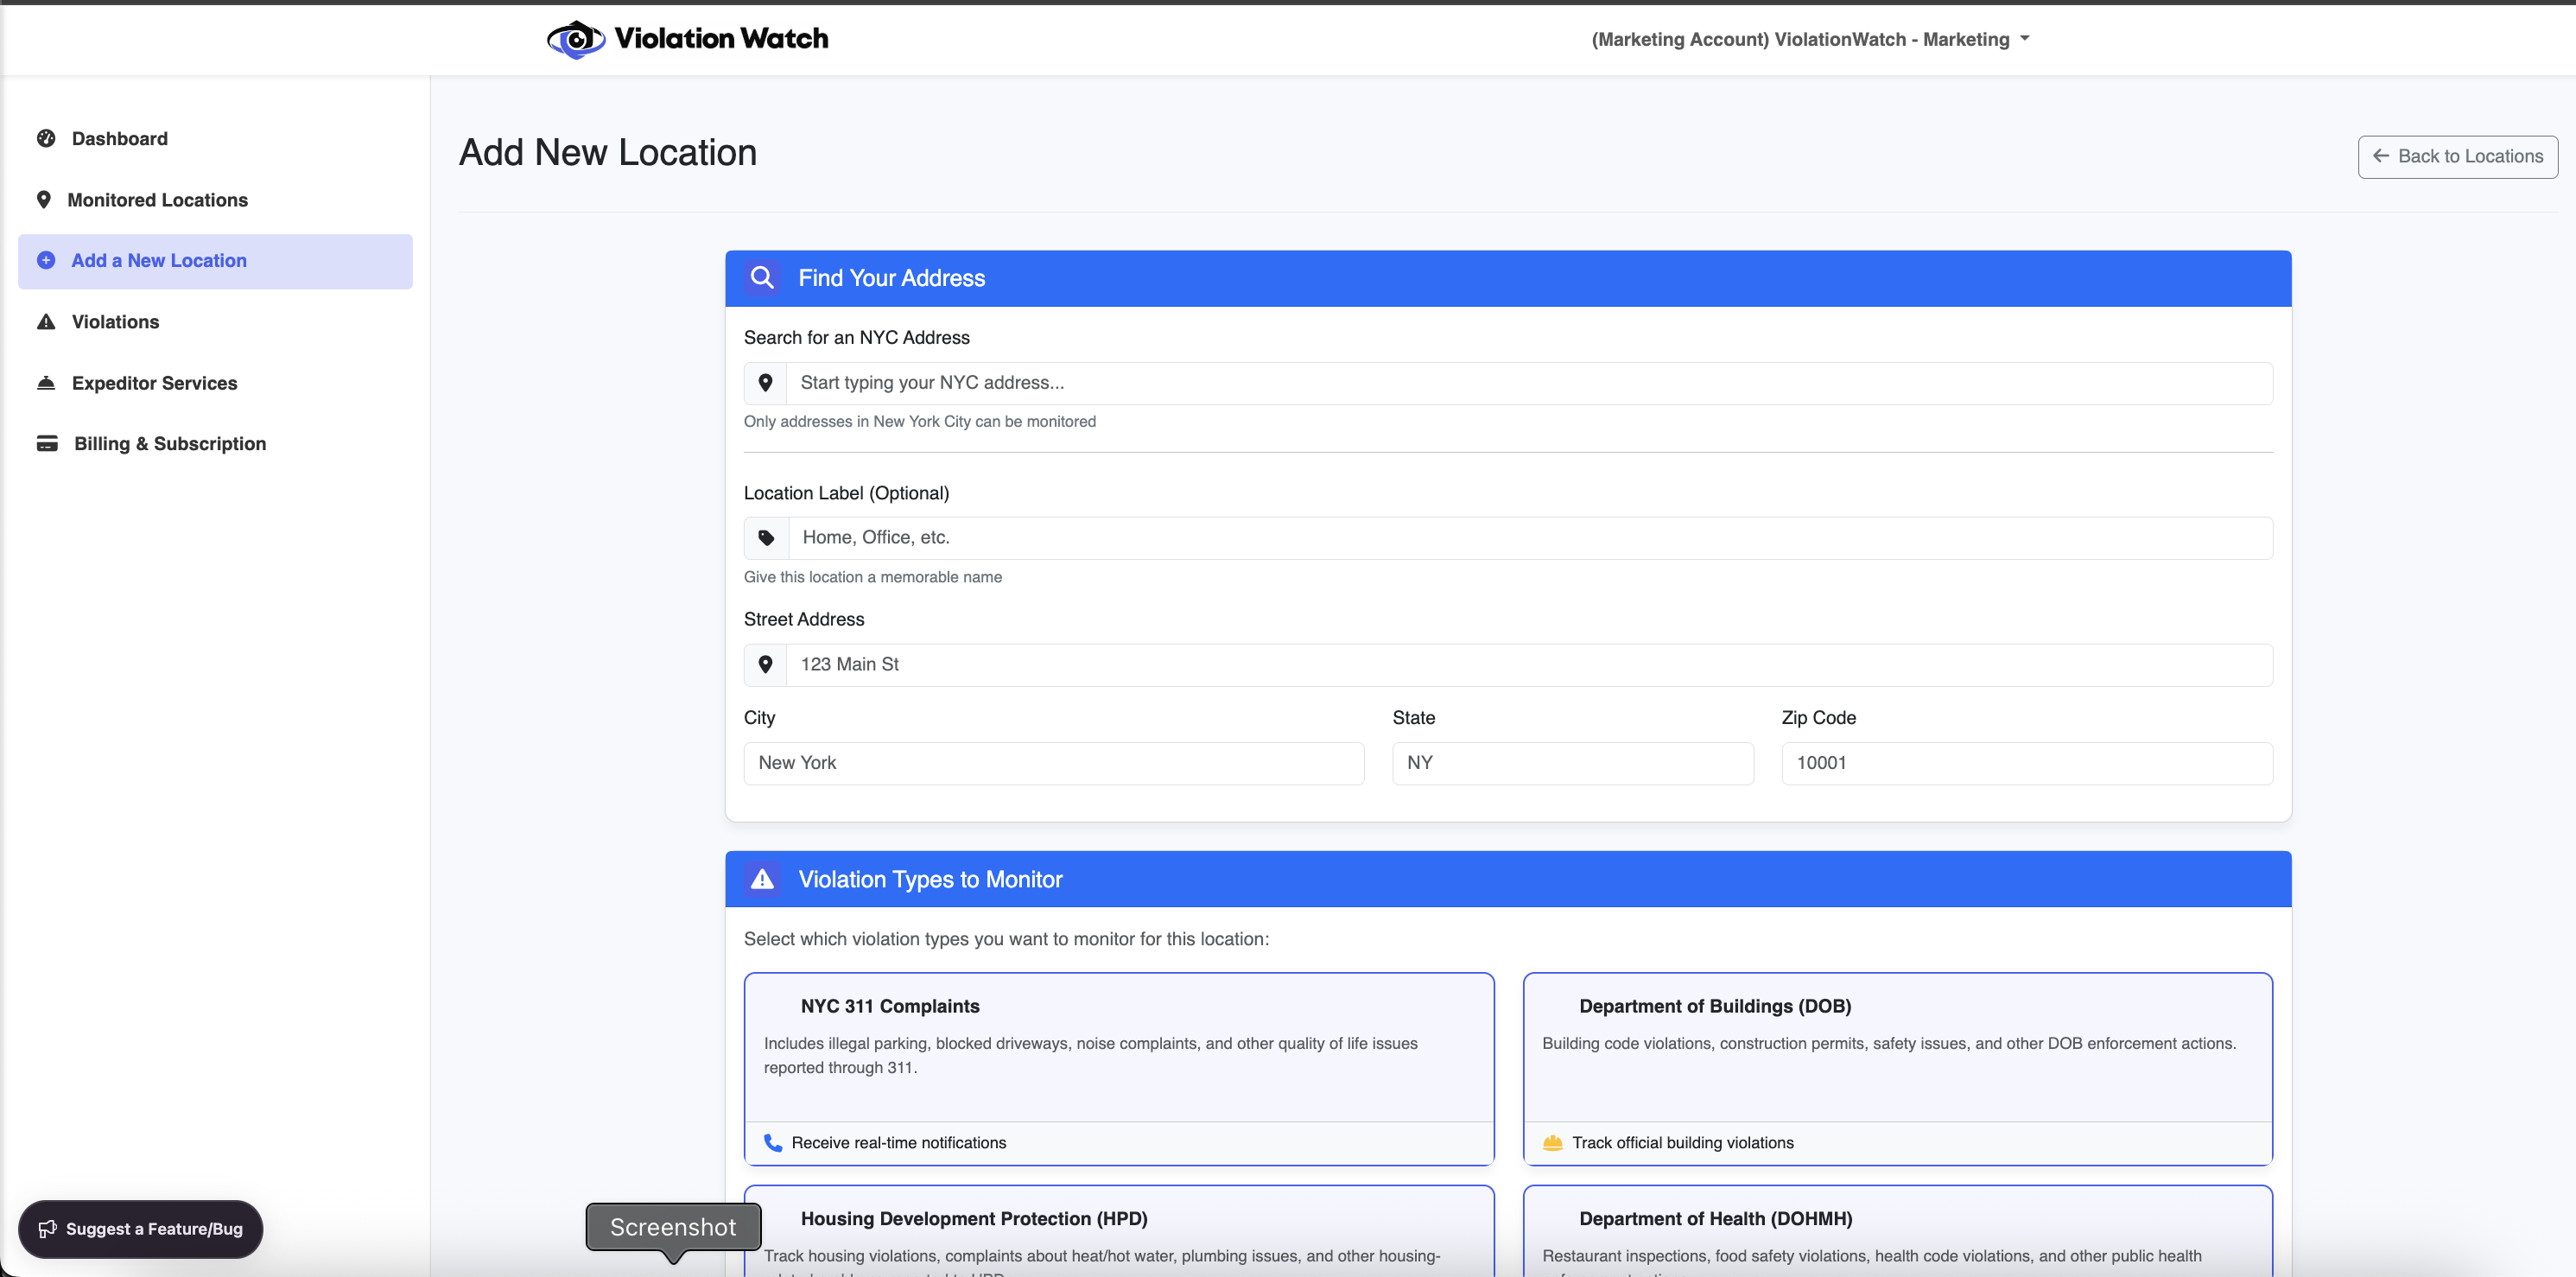The image size is (2576, 1277).
Task: Click the megaphone icon in Suggest a Feature/Bug
Action: pyautogui.click(x=47, y=1229)
